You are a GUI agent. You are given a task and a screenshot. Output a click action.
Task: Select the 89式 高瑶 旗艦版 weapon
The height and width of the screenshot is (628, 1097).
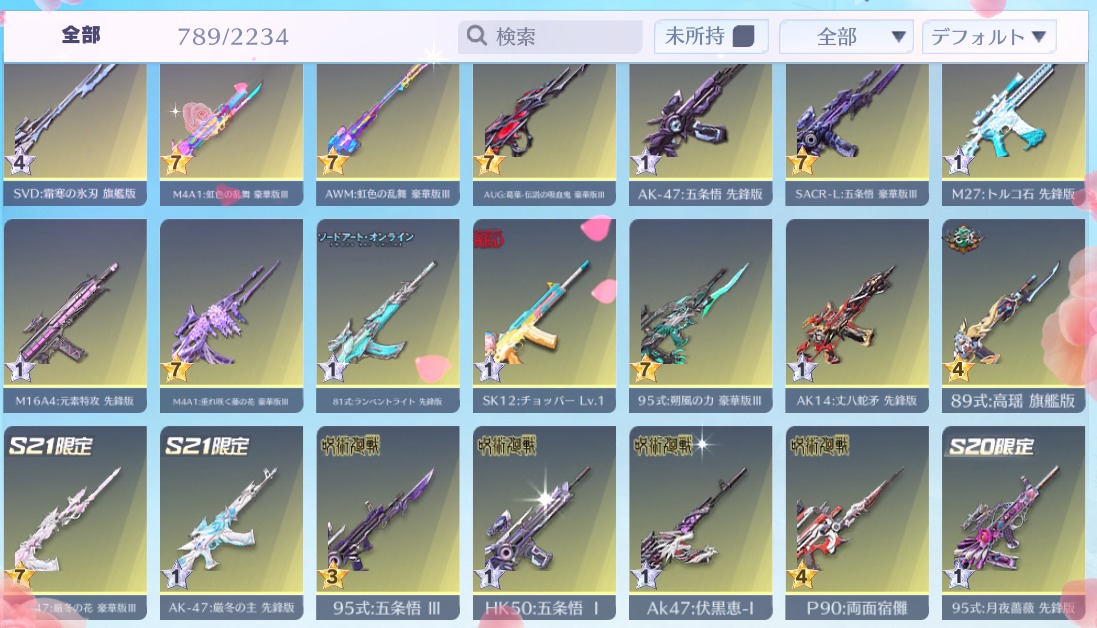1013,315
